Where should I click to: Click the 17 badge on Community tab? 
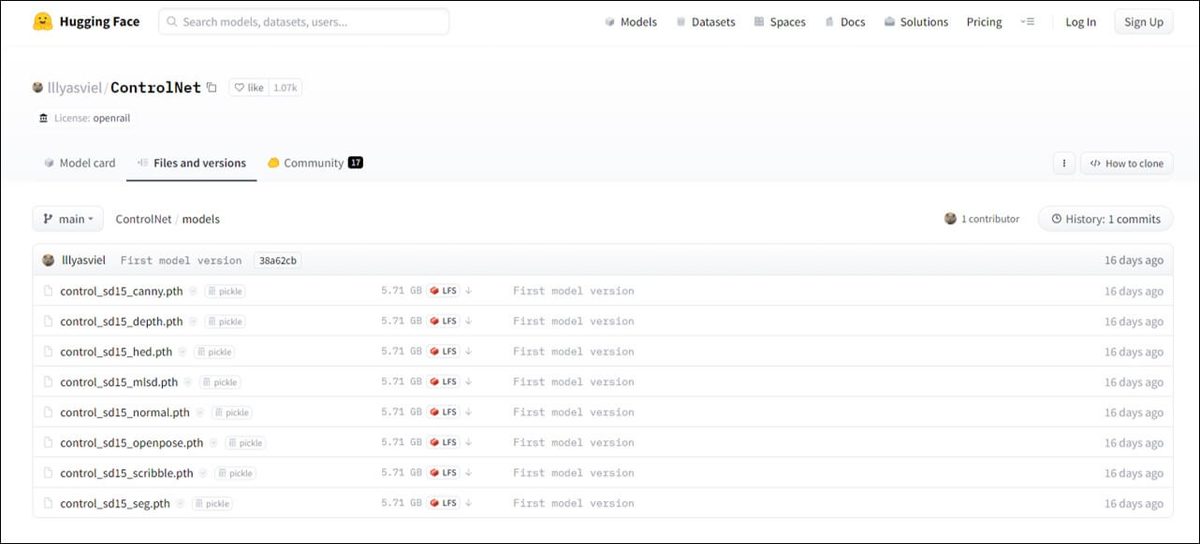point(355,163)
